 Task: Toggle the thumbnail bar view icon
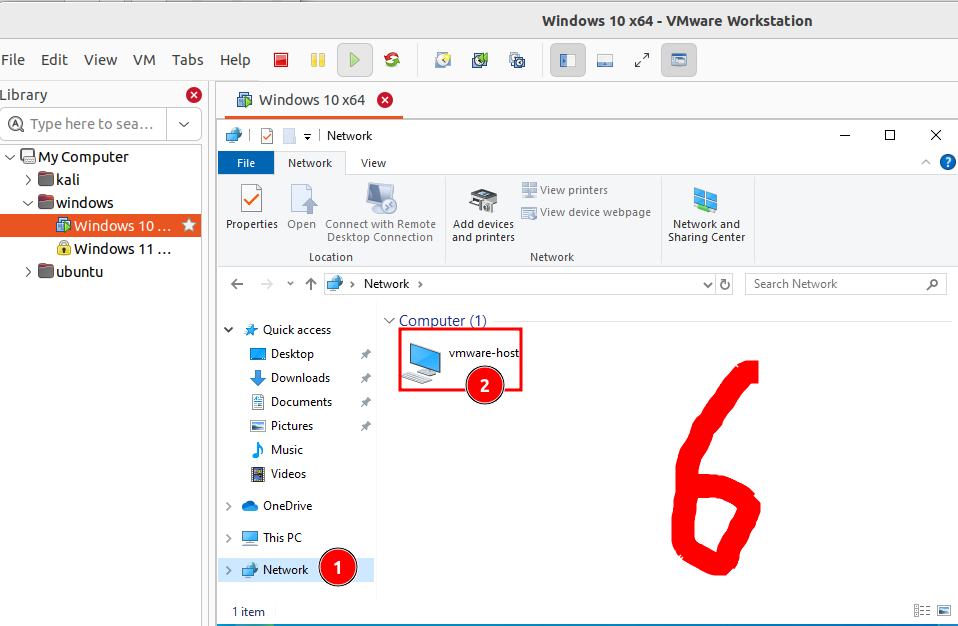(x=605, y=60)
